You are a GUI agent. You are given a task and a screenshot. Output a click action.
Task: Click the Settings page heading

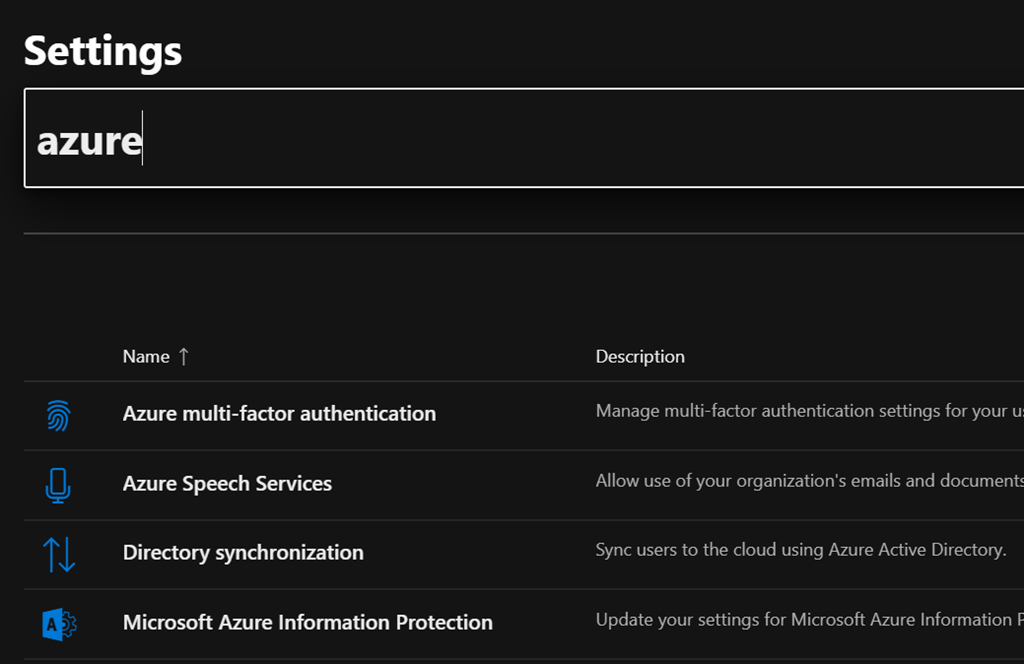[x=103, y=50]
